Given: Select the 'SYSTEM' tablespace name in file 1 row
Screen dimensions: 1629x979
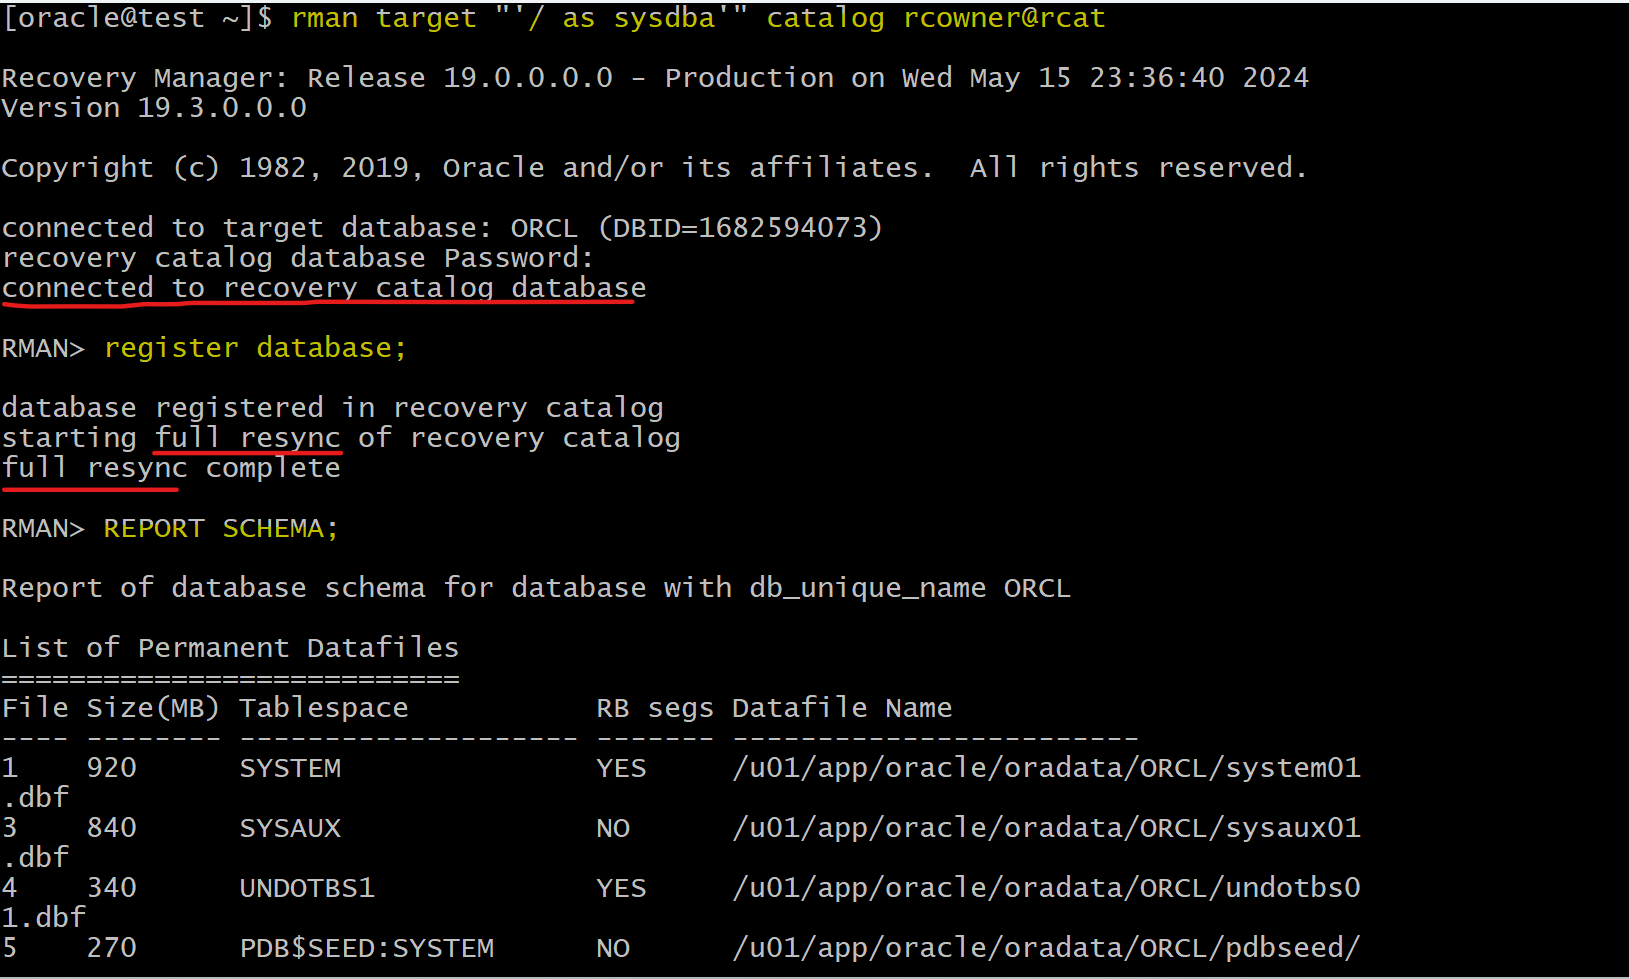Looking at the screenshot, I should [x=290, y=768].
